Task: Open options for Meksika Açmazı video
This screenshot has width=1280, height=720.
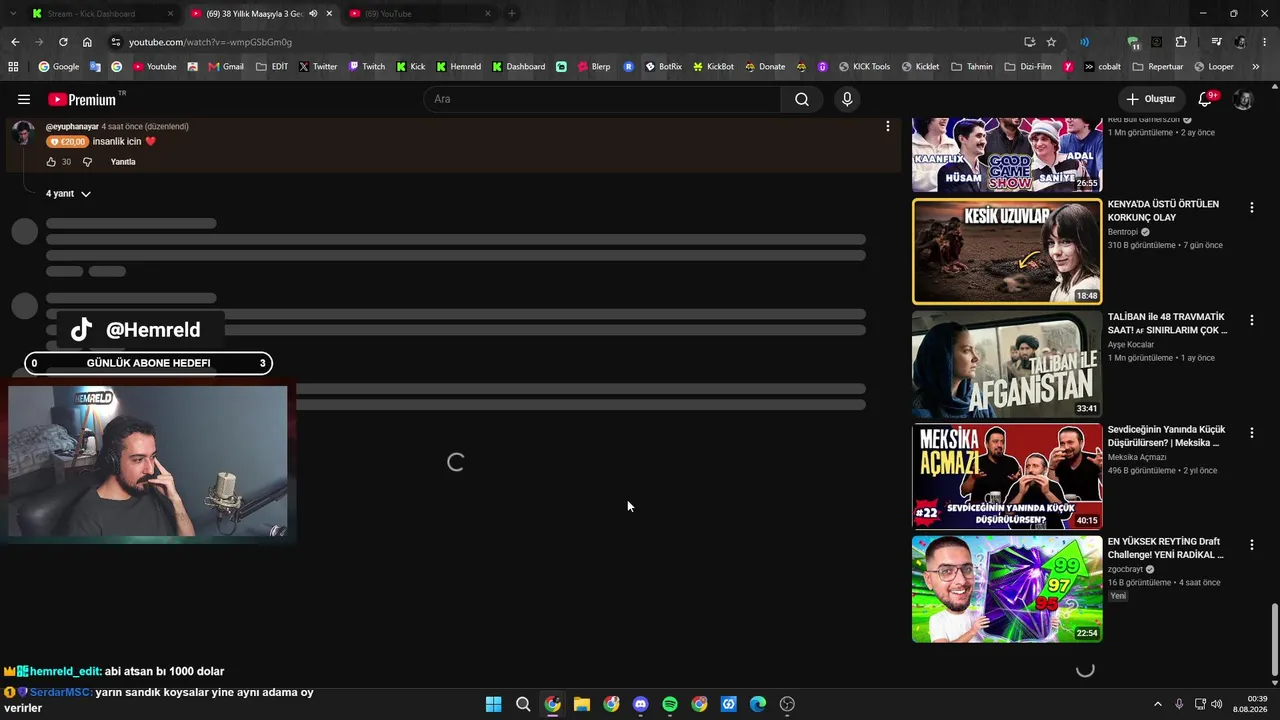Action: (x=1251, y=433)
